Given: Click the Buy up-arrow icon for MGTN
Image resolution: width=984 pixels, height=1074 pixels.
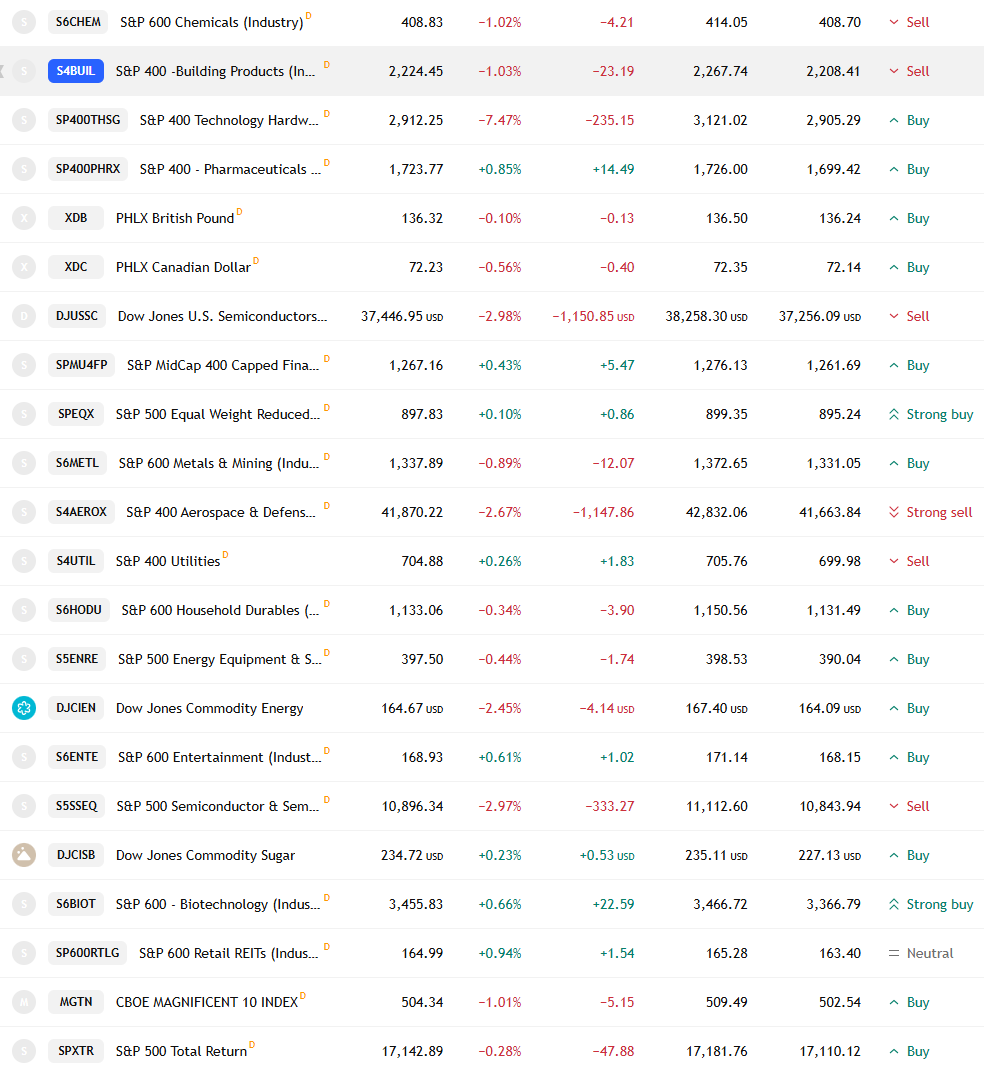Looking at the screenshot, I should pos(894,1002).
